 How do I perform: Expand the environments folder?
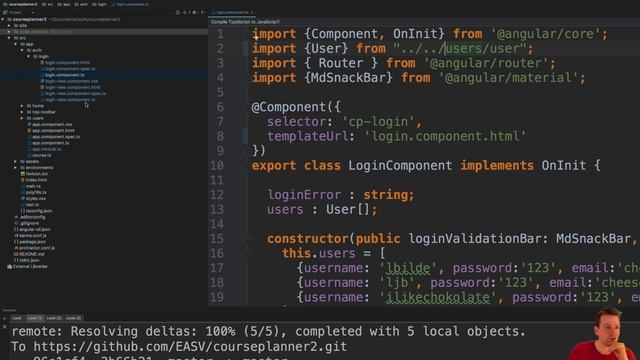(16, 168)
